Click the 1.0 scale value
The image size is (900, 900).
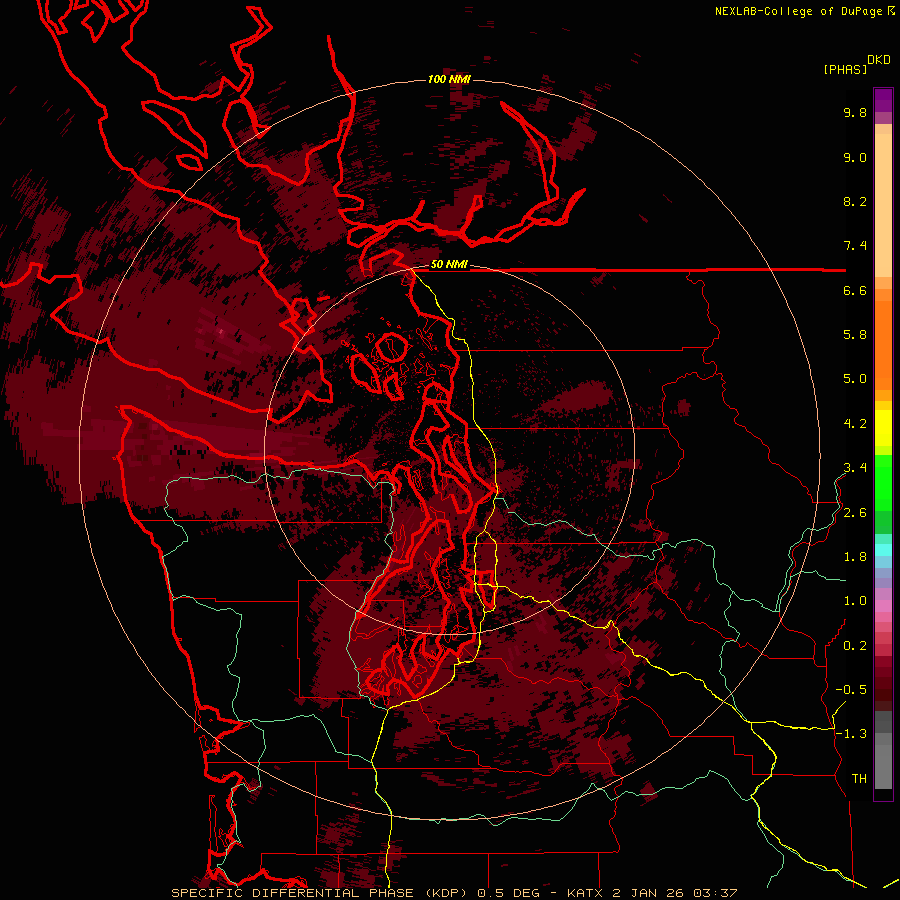coord(855,601)
